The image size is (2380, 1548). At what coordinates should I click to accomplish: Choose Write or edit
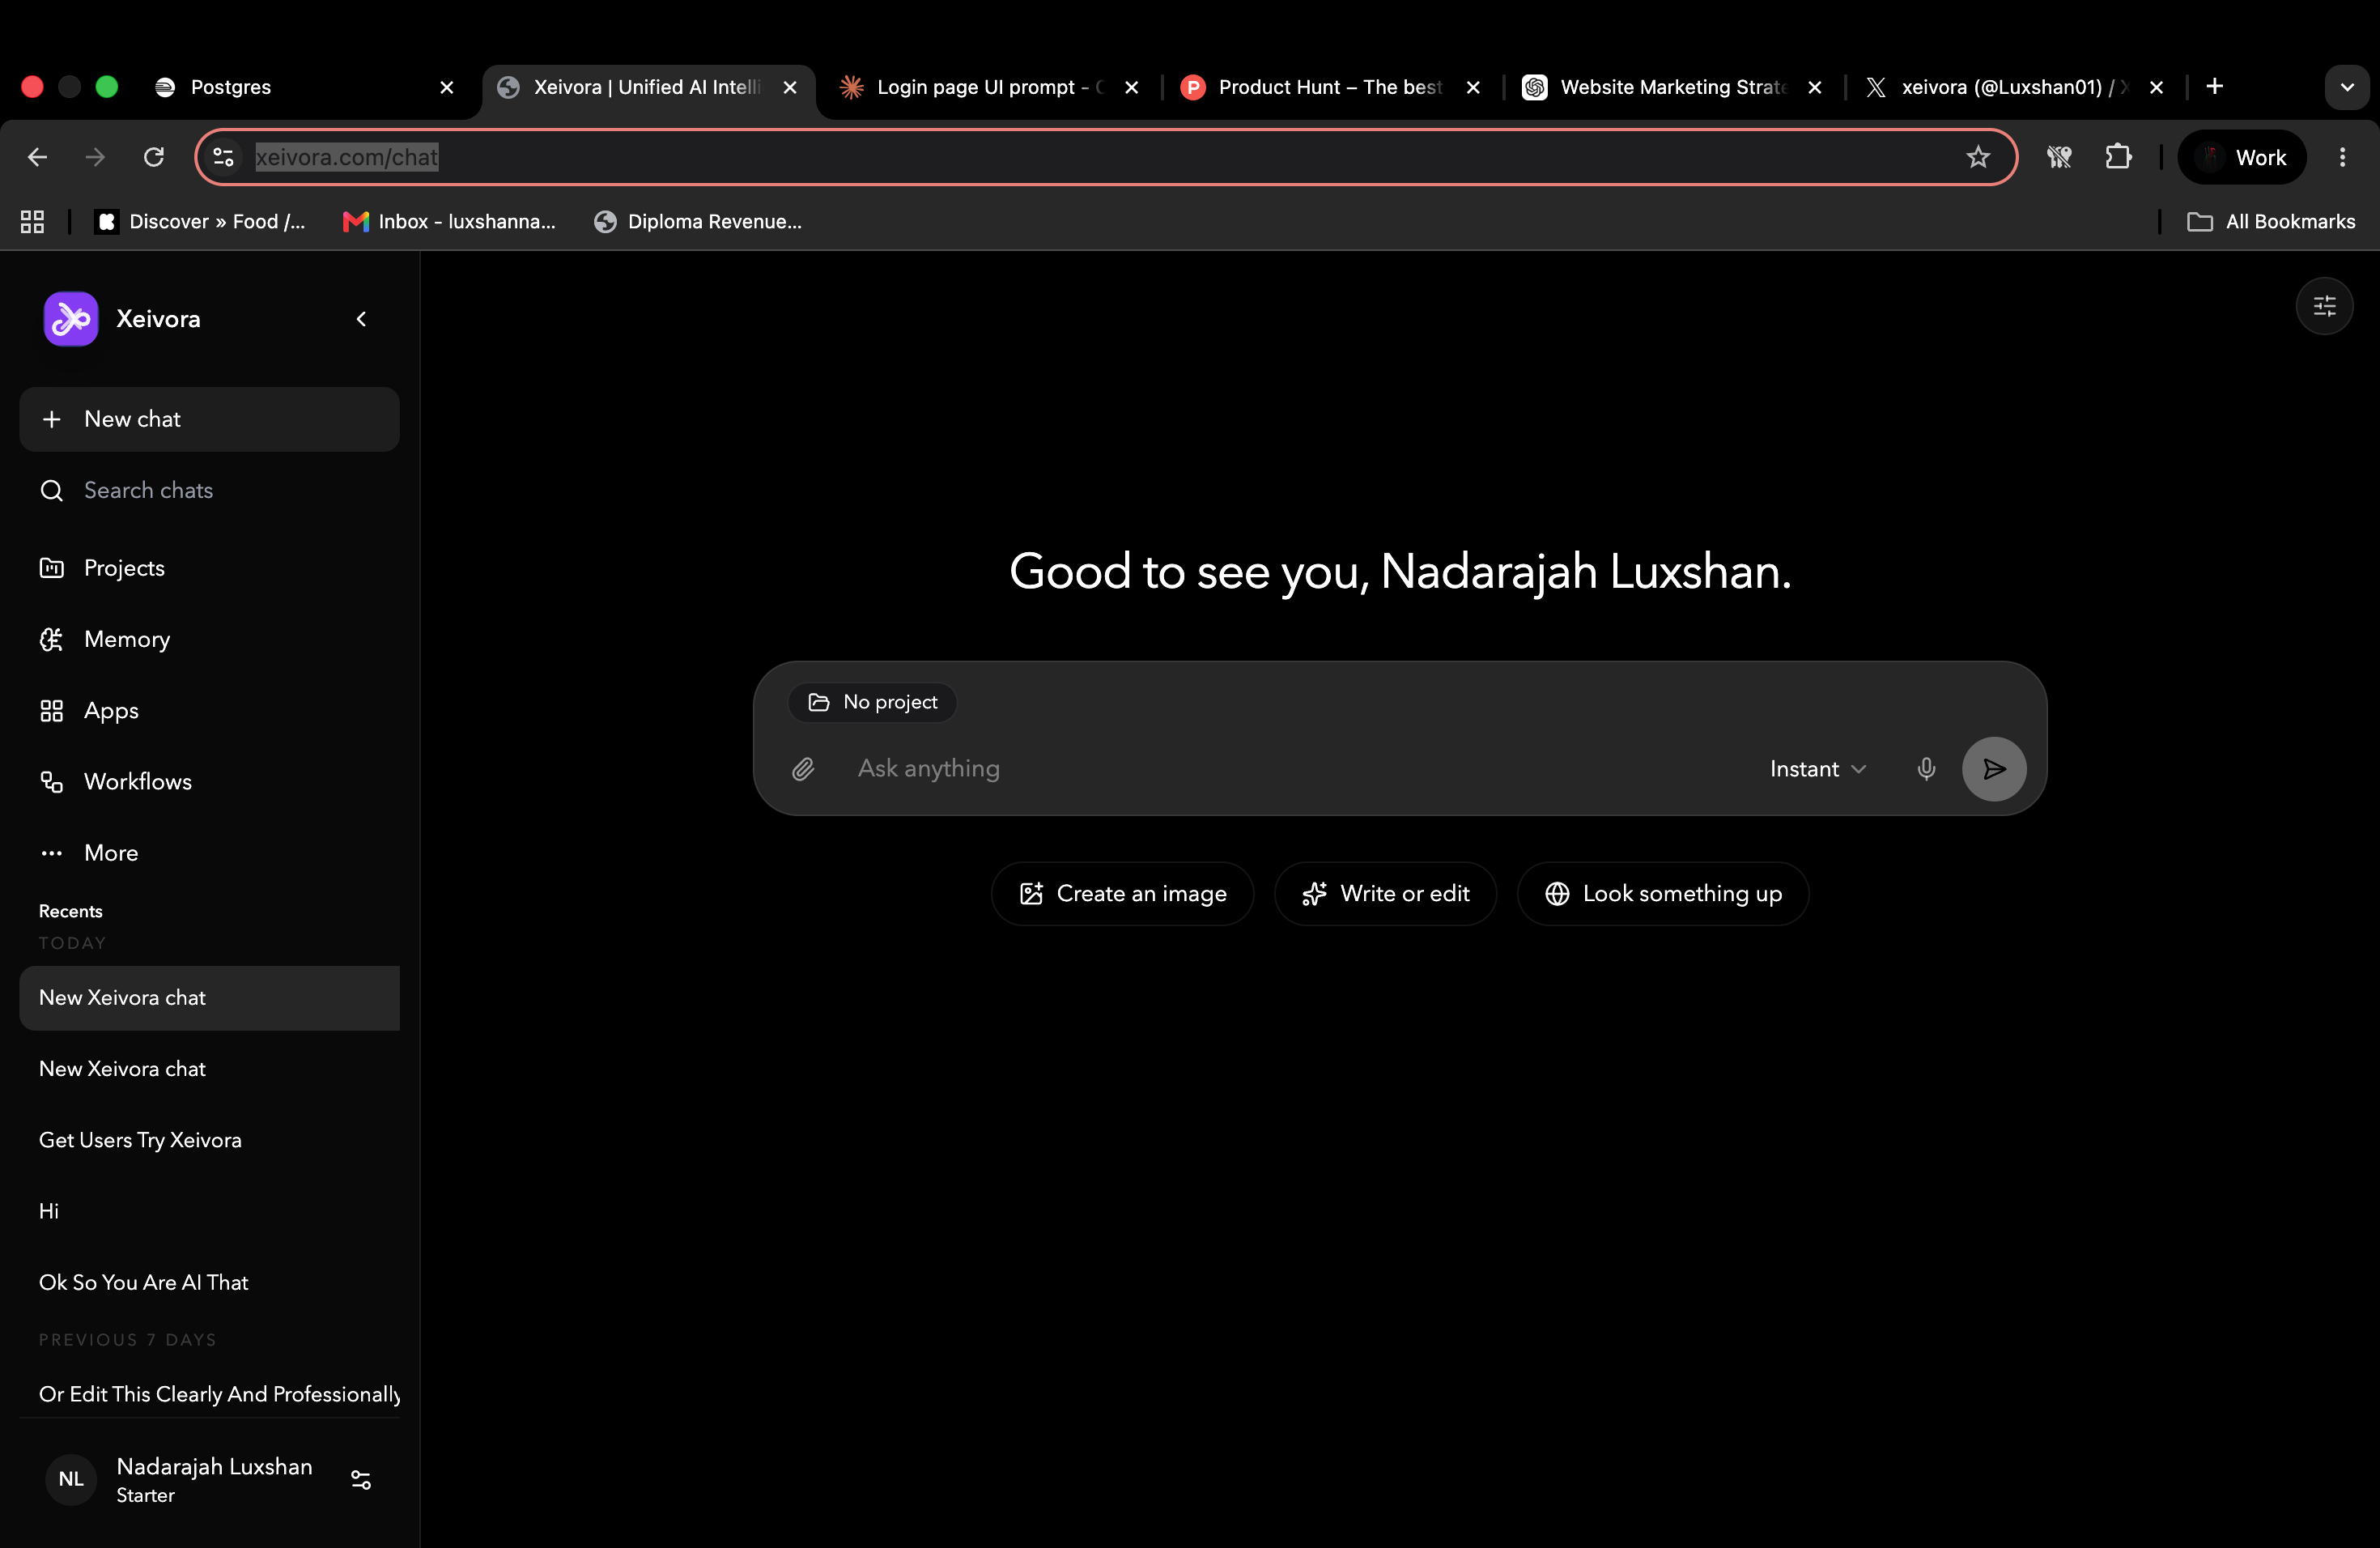tap(1385, 894)
